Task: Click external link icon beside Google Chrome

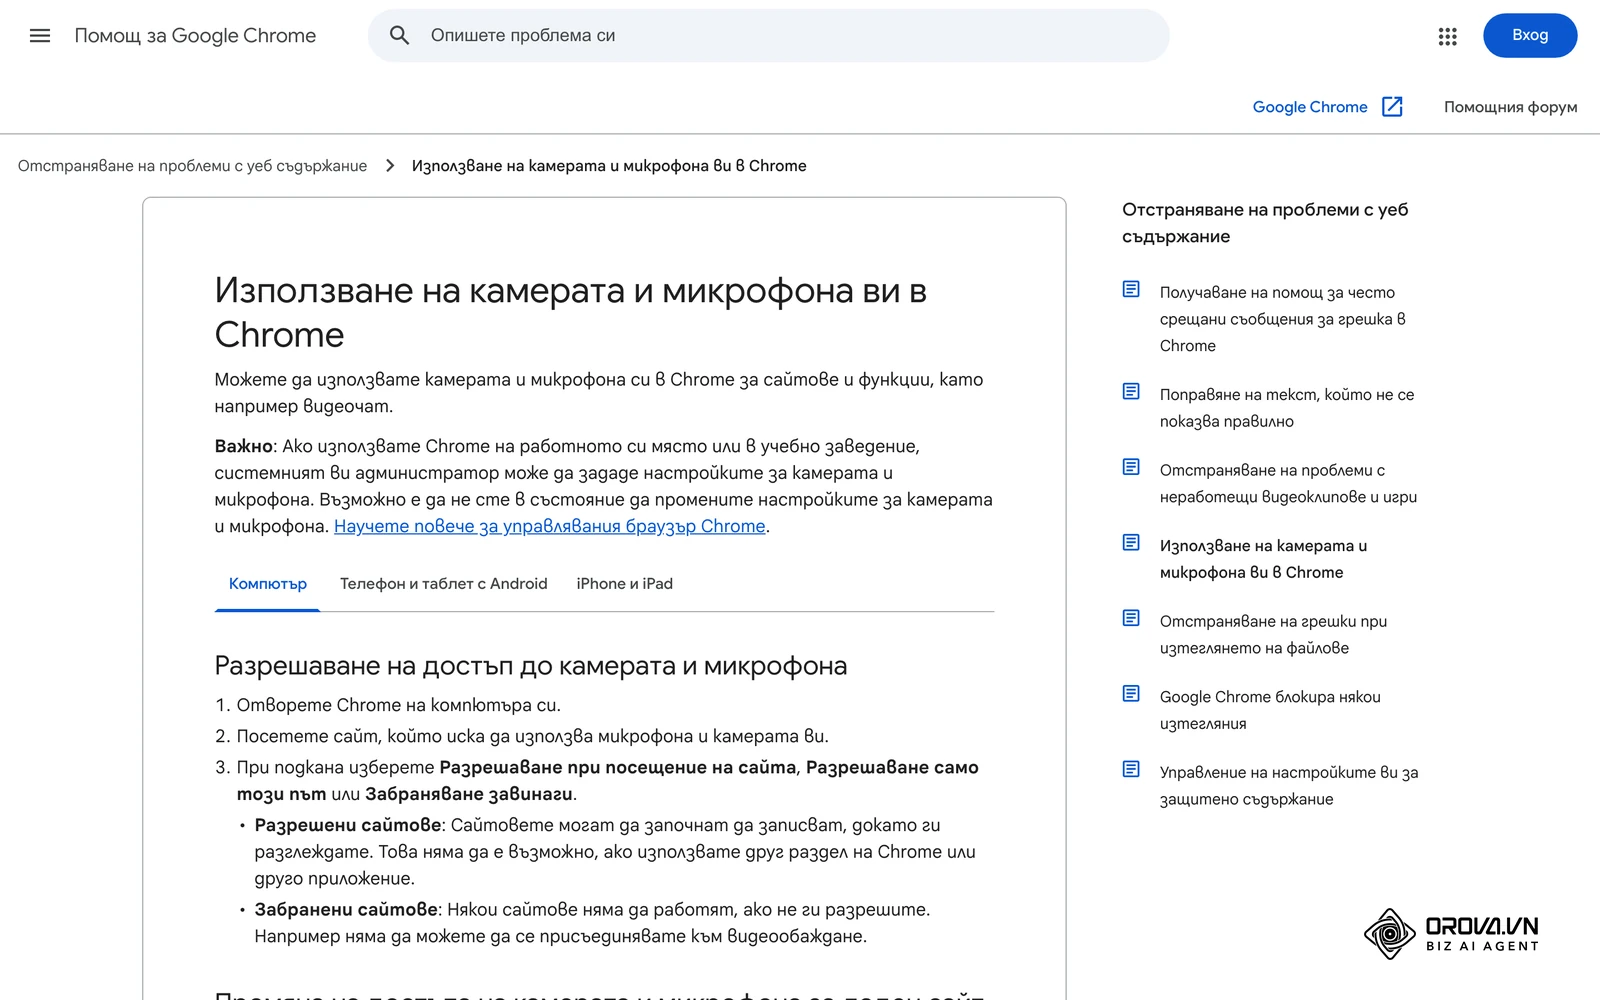Action: [1392, 107]
